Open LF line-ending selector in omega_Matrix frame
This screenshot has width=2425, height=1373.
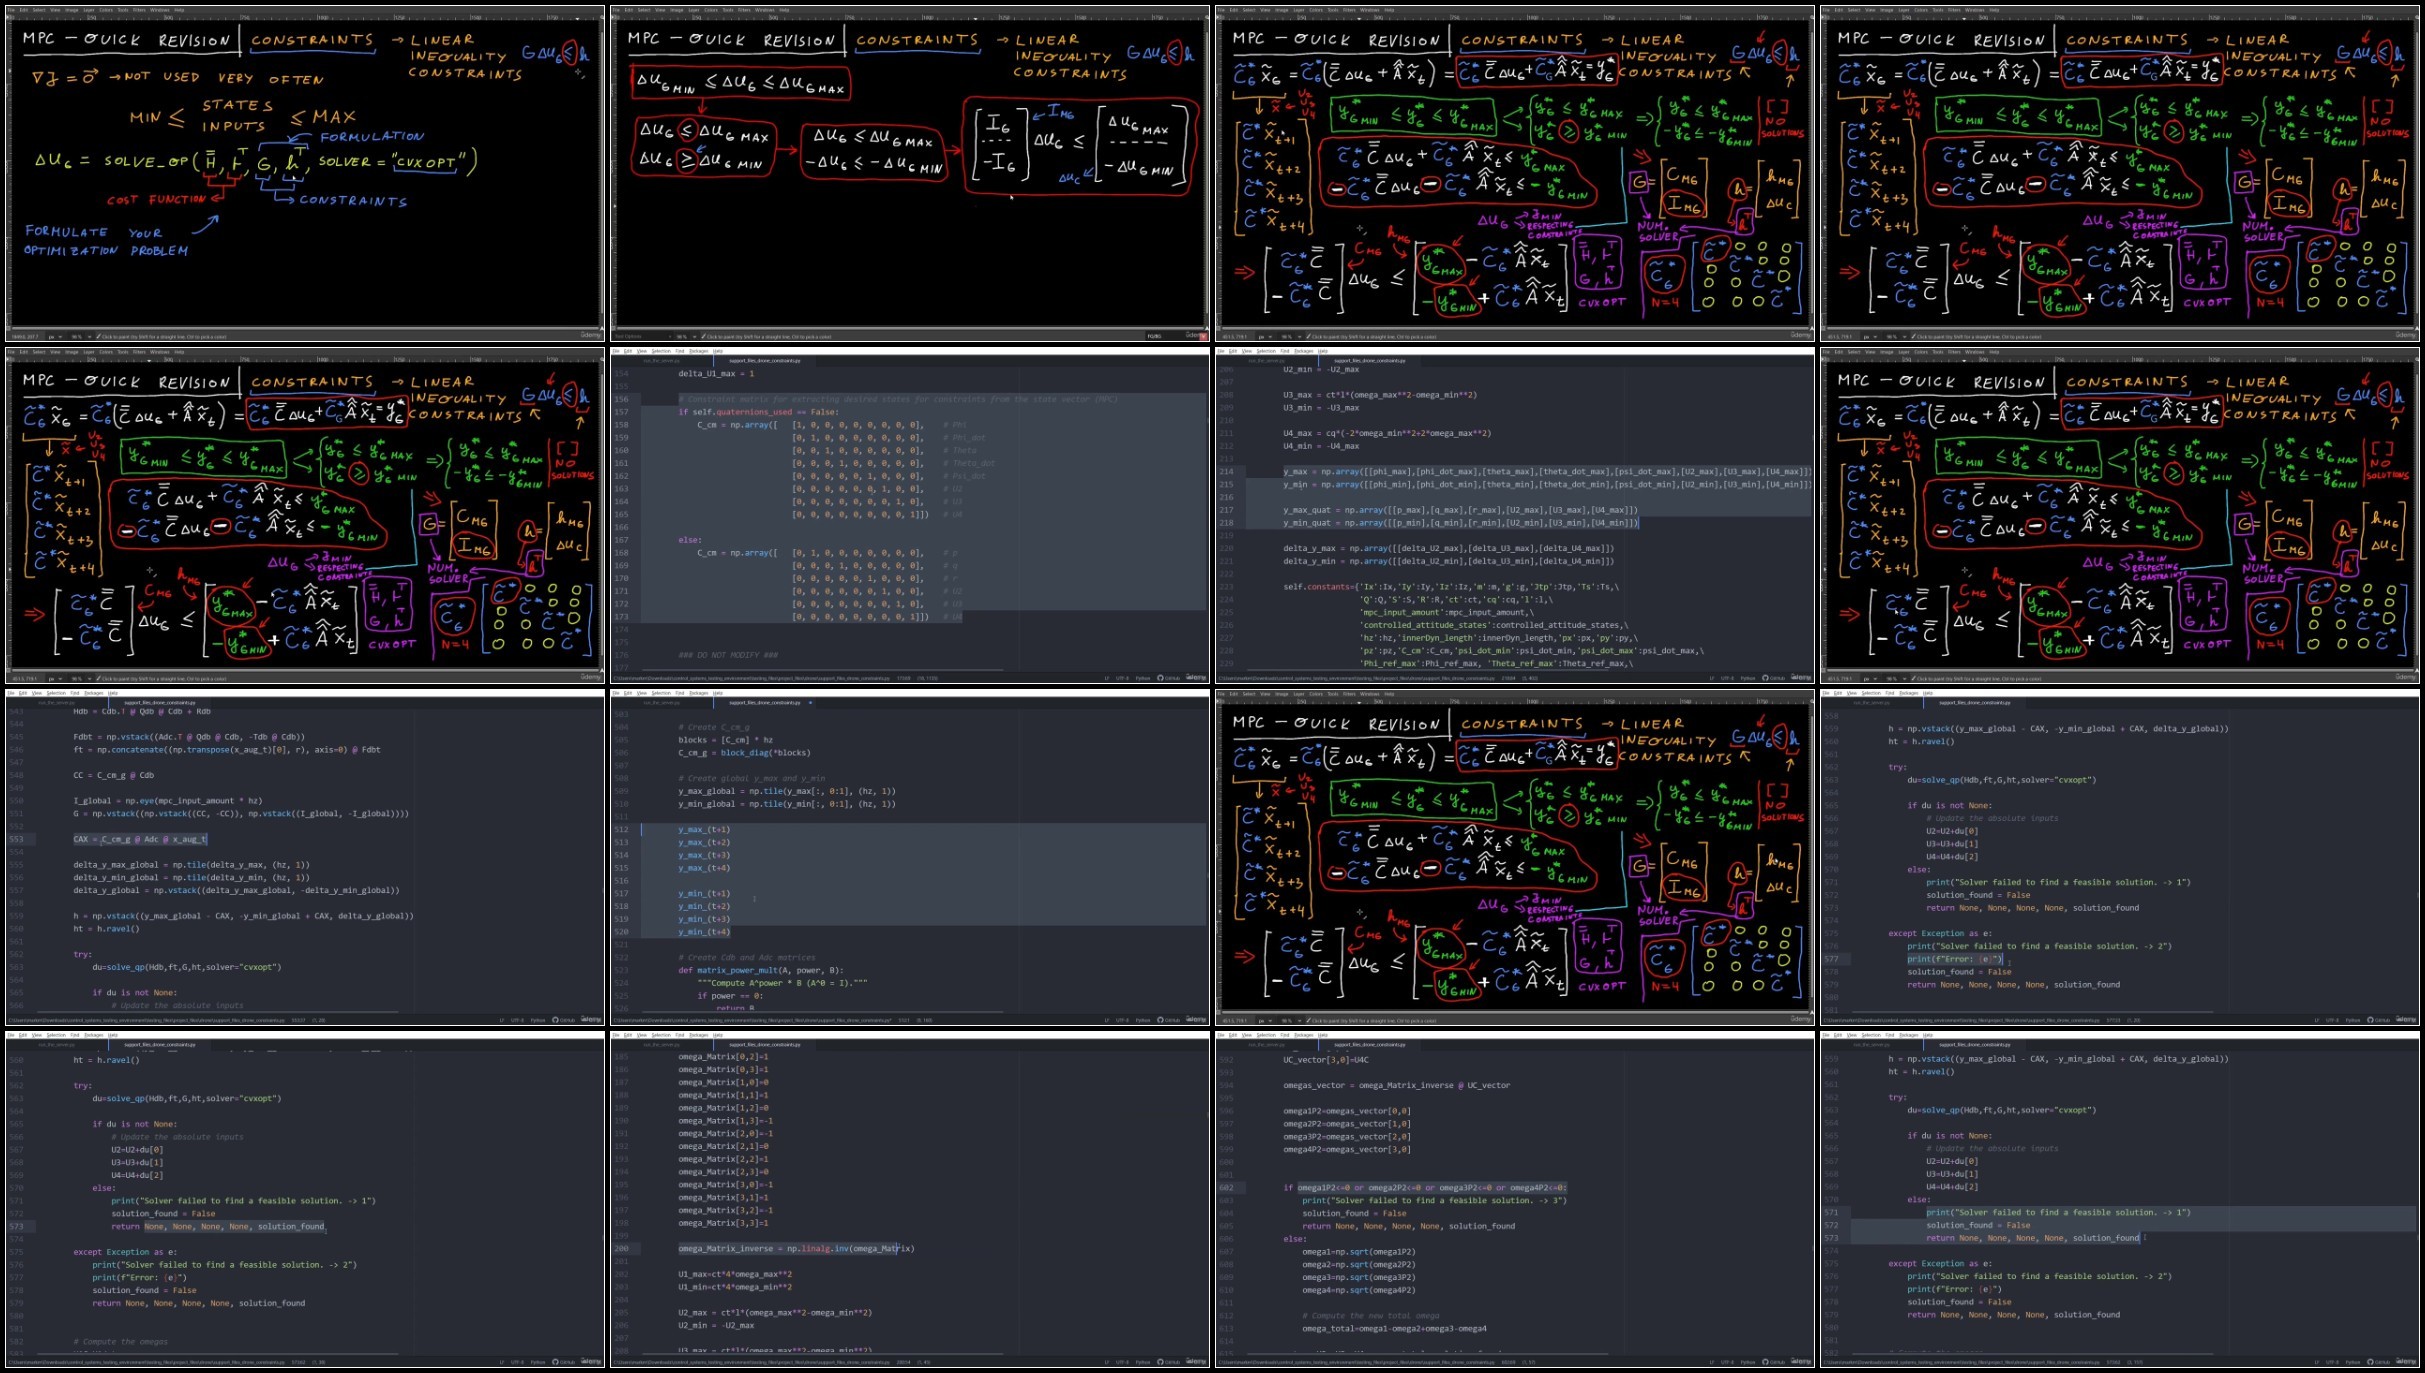pos(1106,1362)
